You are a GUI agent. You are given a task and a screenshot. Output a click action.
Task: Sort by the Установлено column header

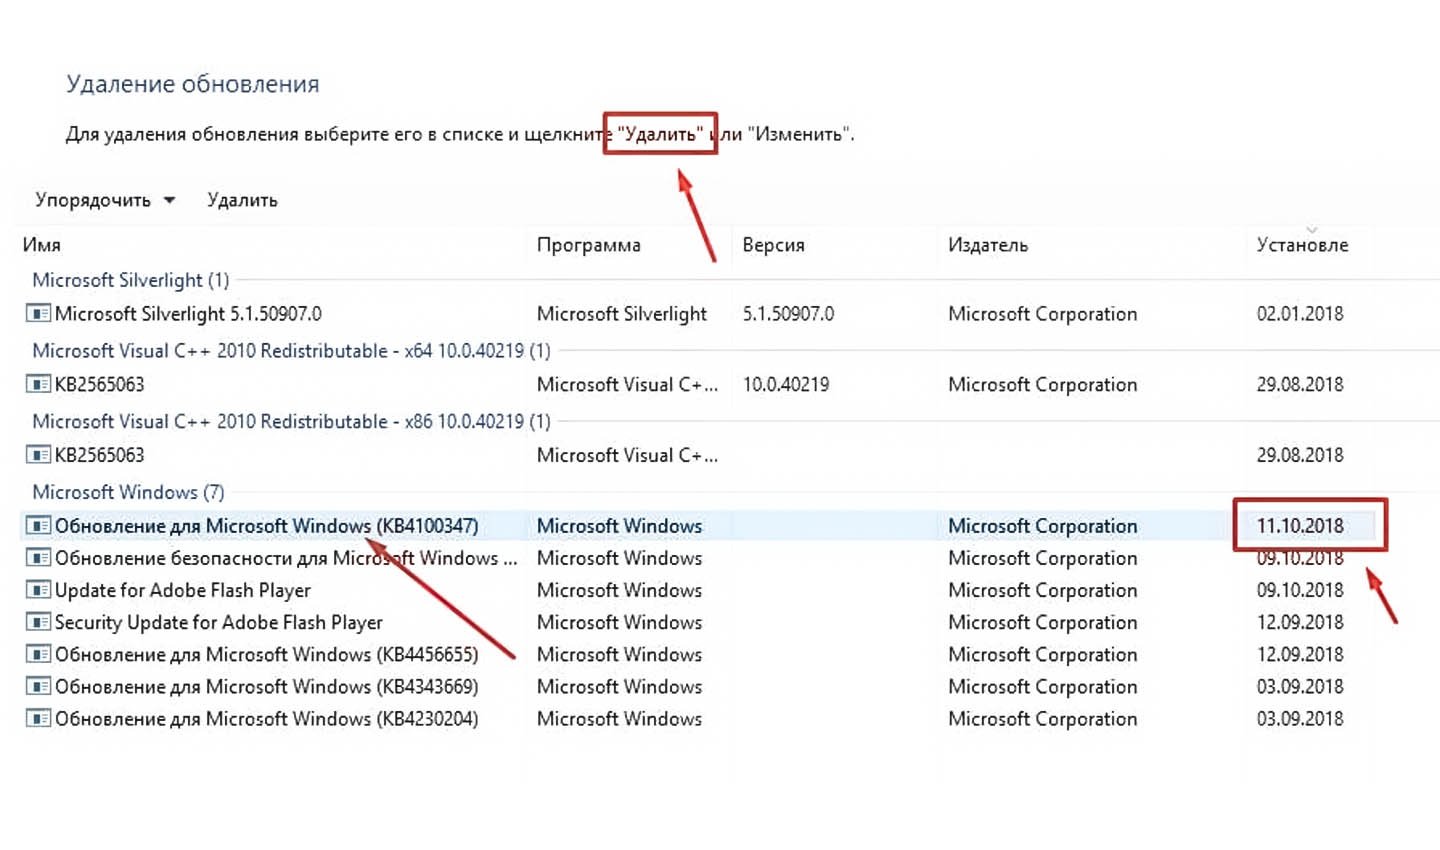(x=1302, y=245)
